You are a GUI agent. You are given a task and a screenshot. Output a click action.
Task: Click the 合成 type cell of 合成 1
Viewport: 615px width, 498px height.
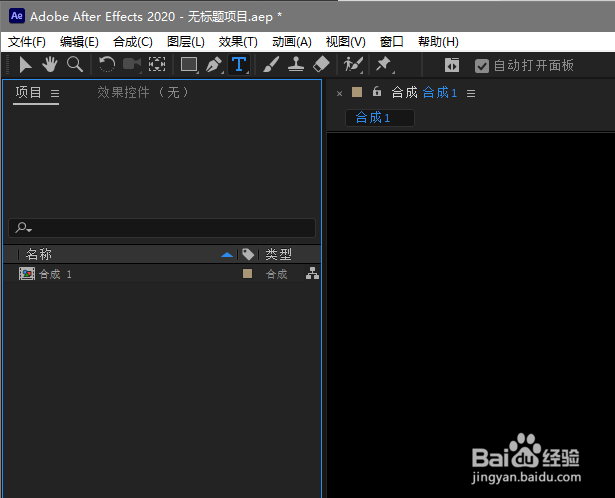point(277,274)
